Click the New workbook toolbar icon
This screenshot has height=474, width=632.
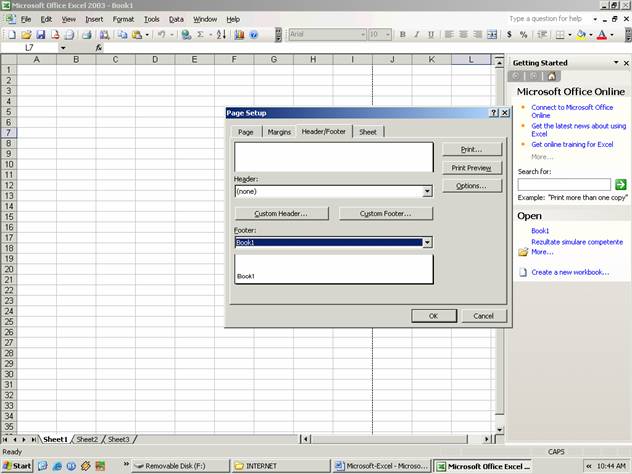click(12, 35)
